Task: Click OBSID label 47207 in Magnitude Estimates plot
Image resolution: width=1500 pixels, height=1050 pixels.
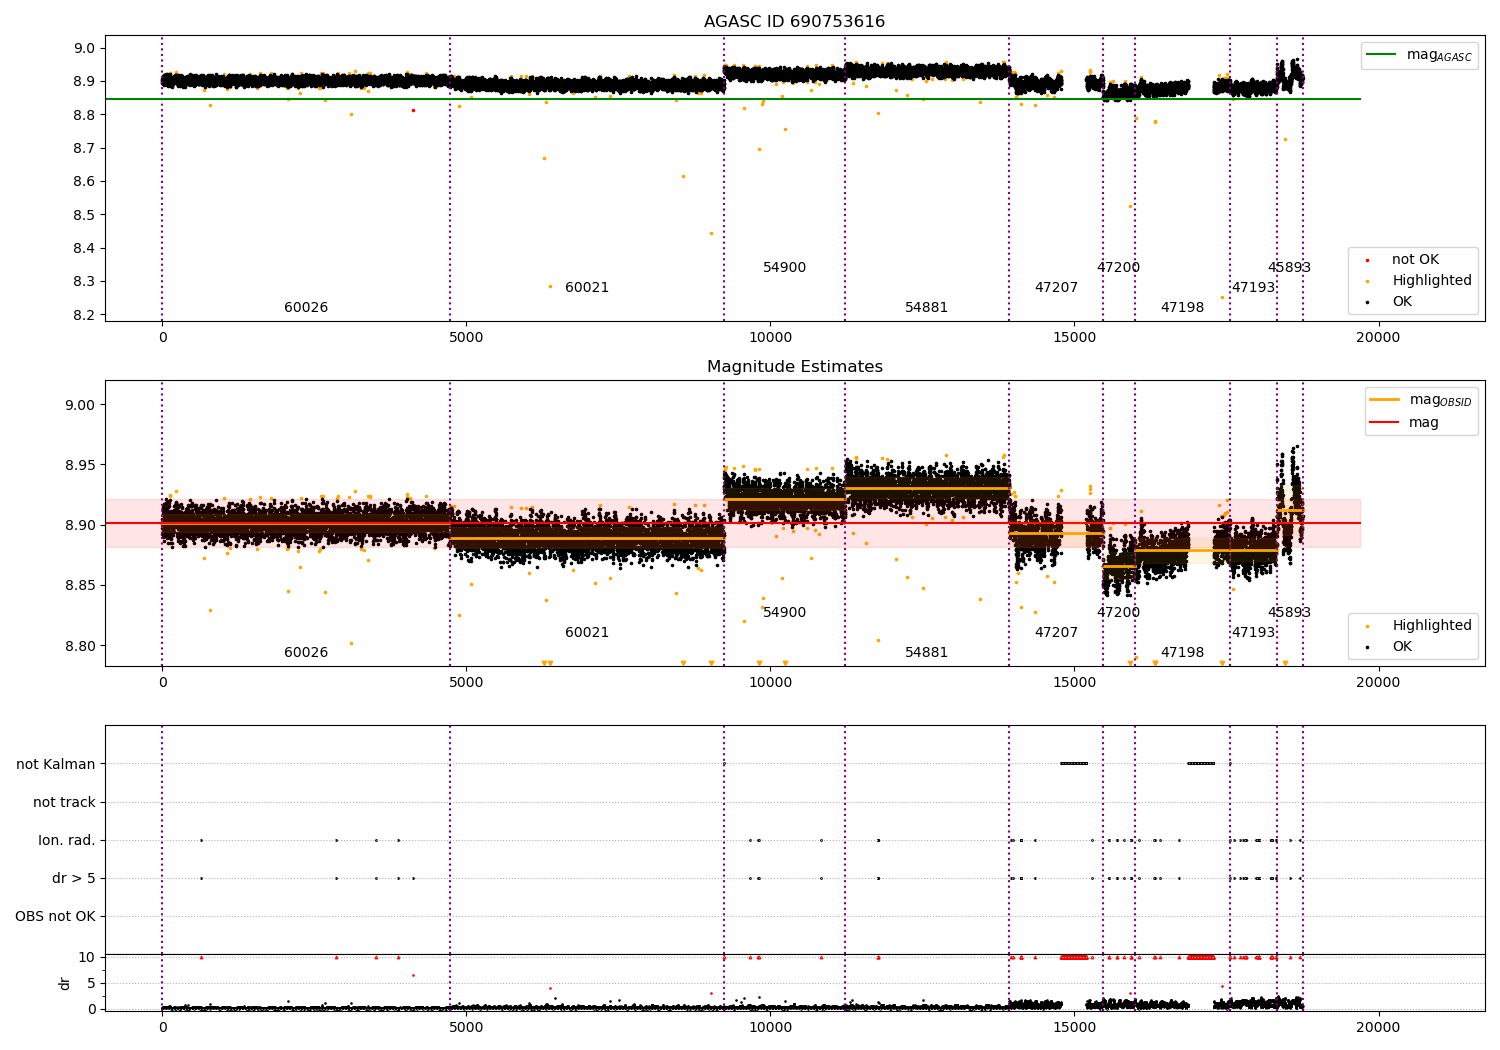Action: click(1056, 633)
